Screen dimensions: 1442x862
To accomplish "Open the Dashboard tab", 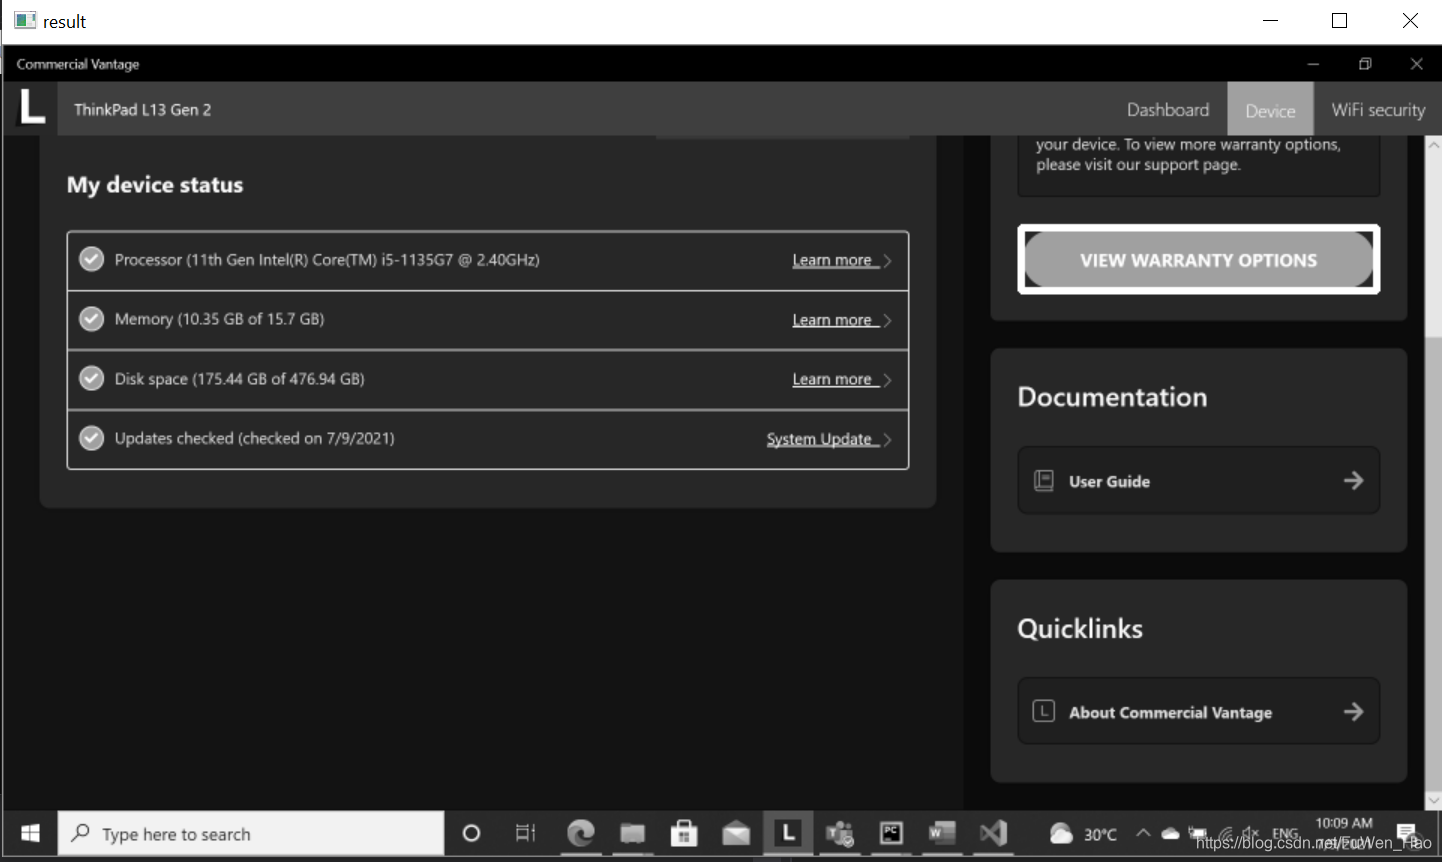I will [1168, 110].
